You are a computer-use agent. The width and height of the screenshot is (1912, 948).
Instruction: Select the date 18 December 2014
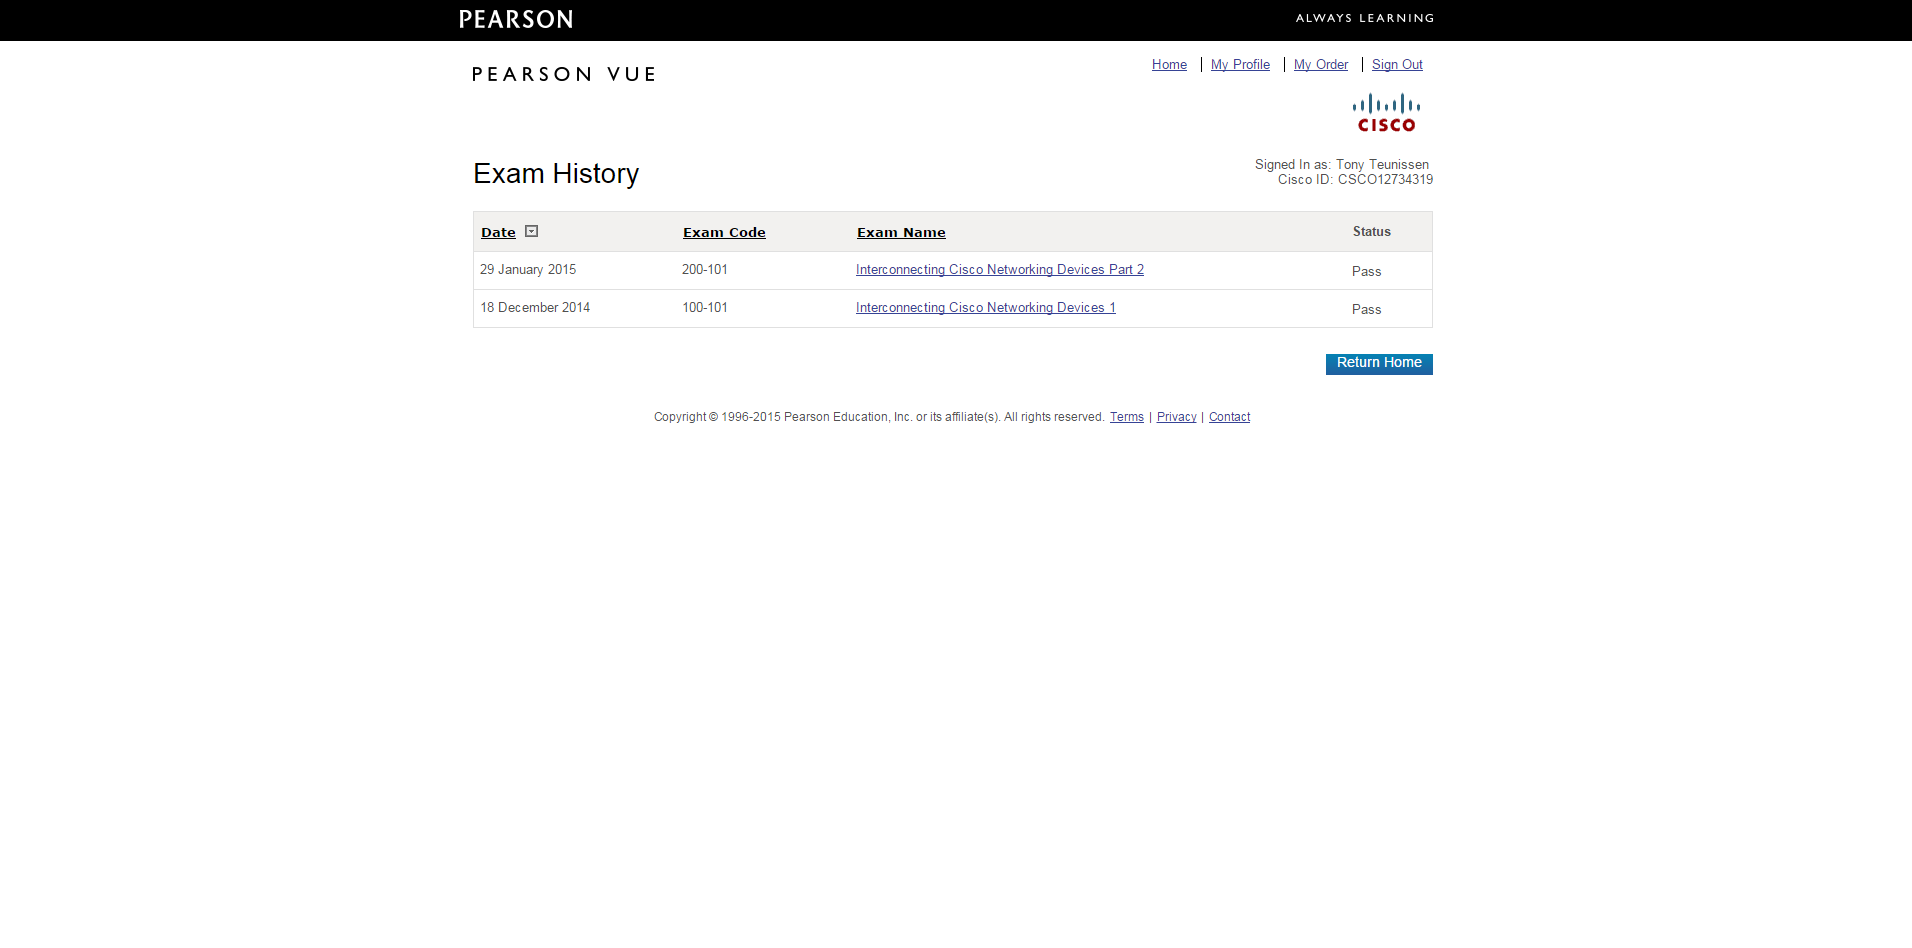click(535, 308)
